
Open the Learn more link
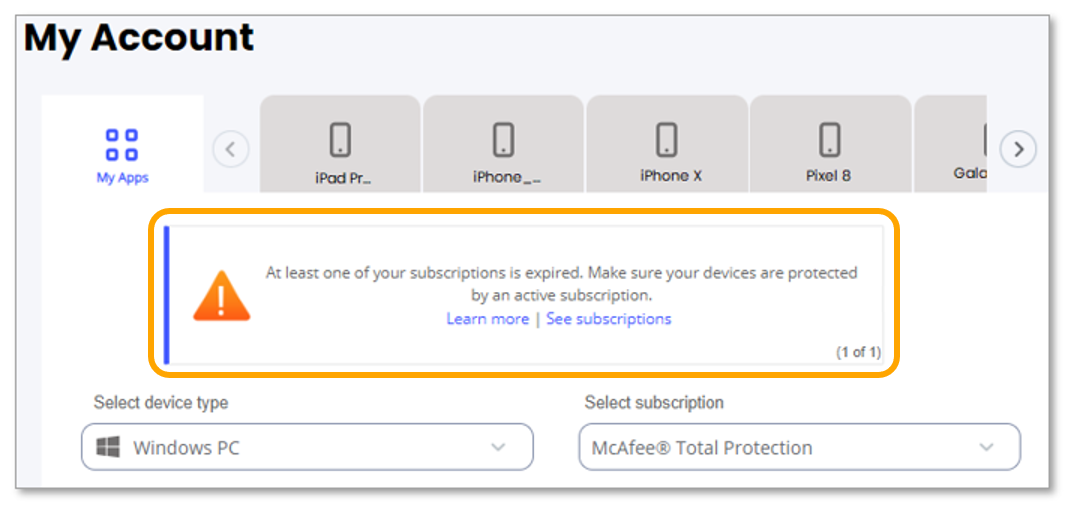point(488,319)
